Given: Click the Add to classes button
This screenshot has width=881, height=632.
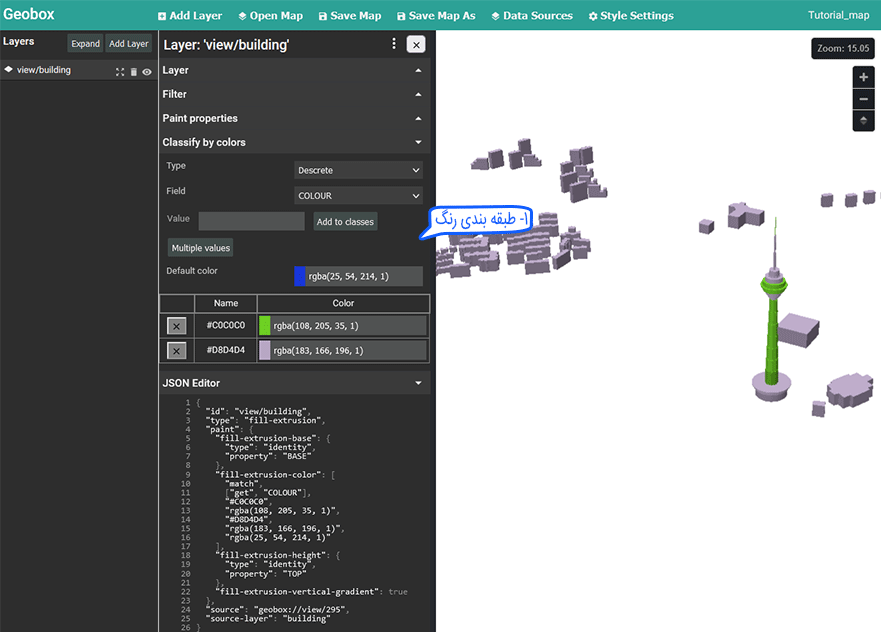Looking at the screenshot, I should coord(345,222).
